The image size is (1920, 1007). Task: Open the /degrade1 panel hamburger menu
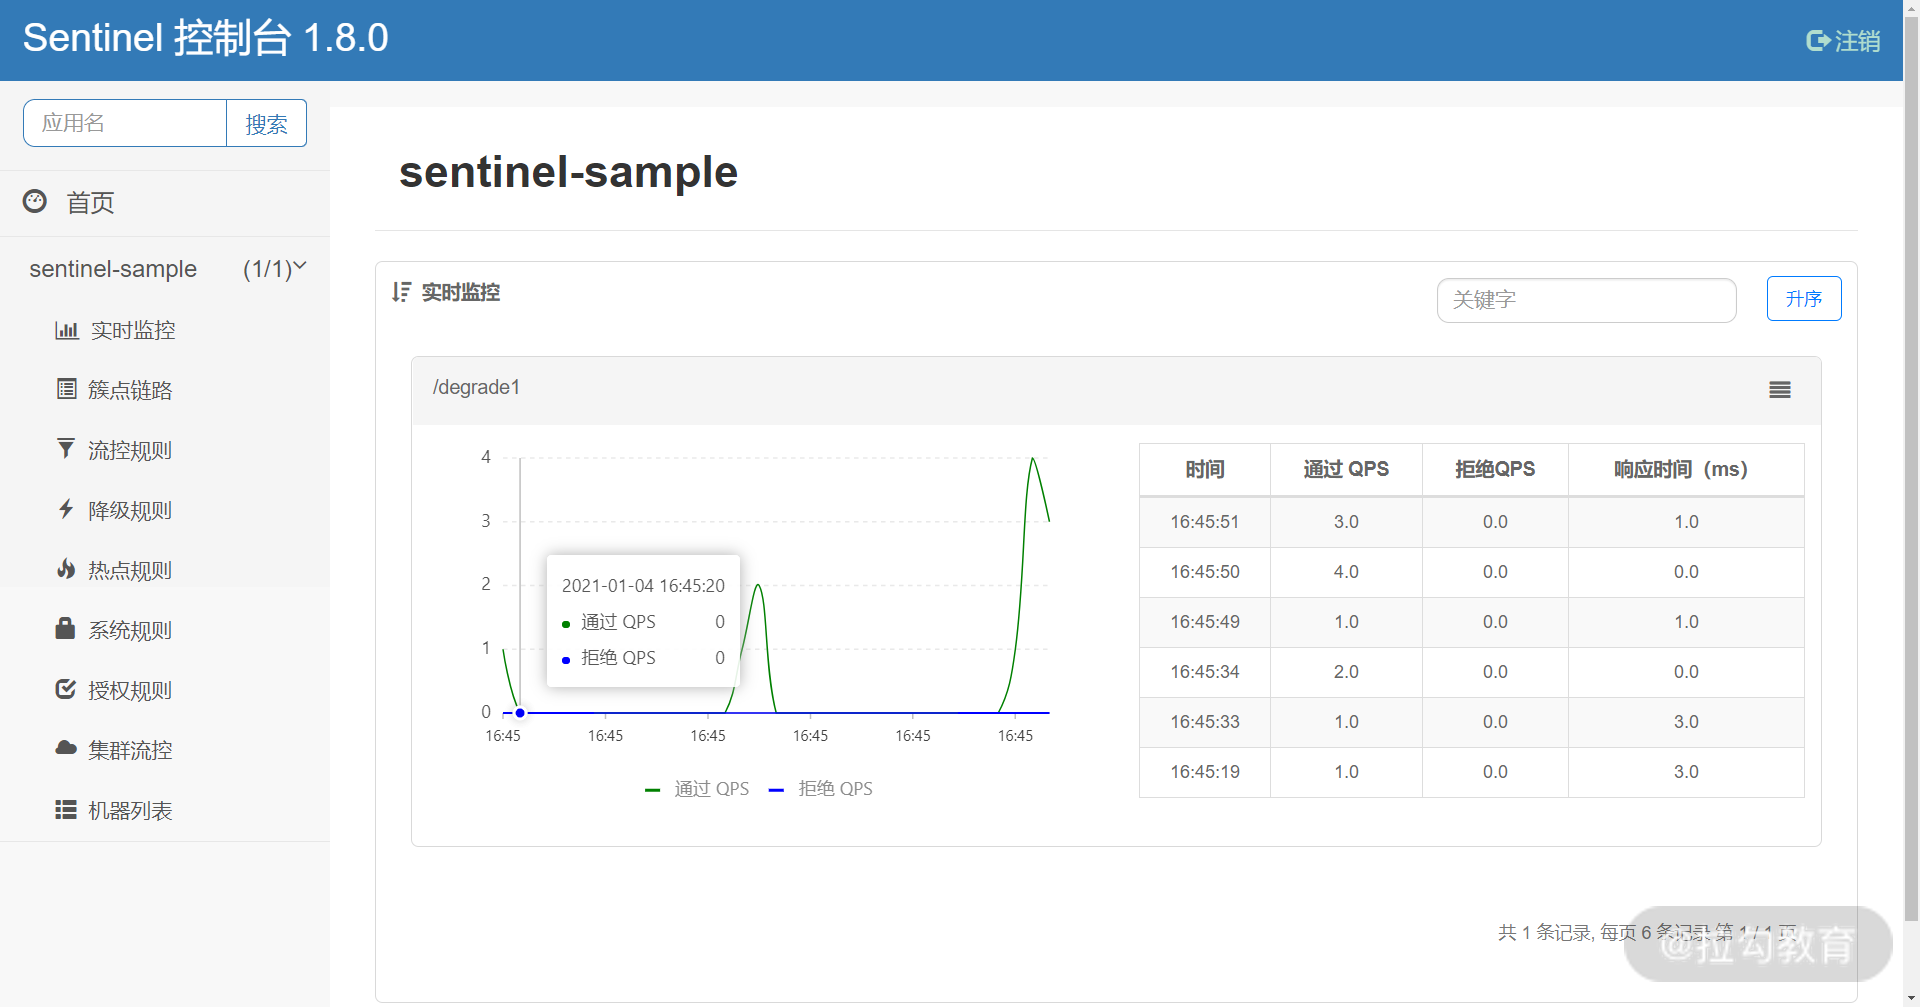[x=1780, y=390]
